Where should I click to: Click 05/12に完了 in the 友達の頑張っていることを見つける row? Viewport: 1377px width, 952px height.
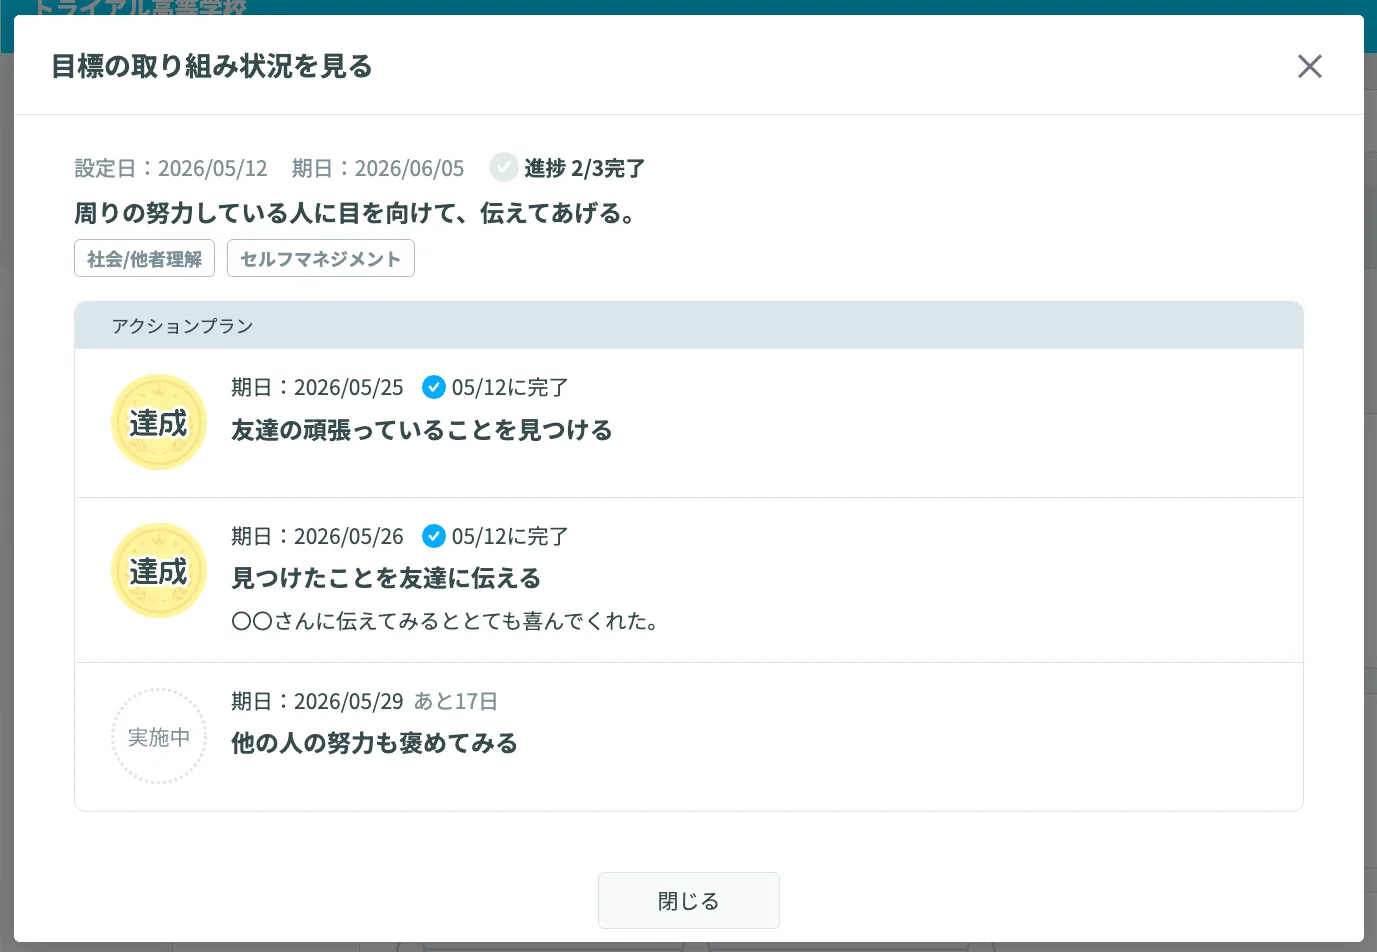[510, 387]
